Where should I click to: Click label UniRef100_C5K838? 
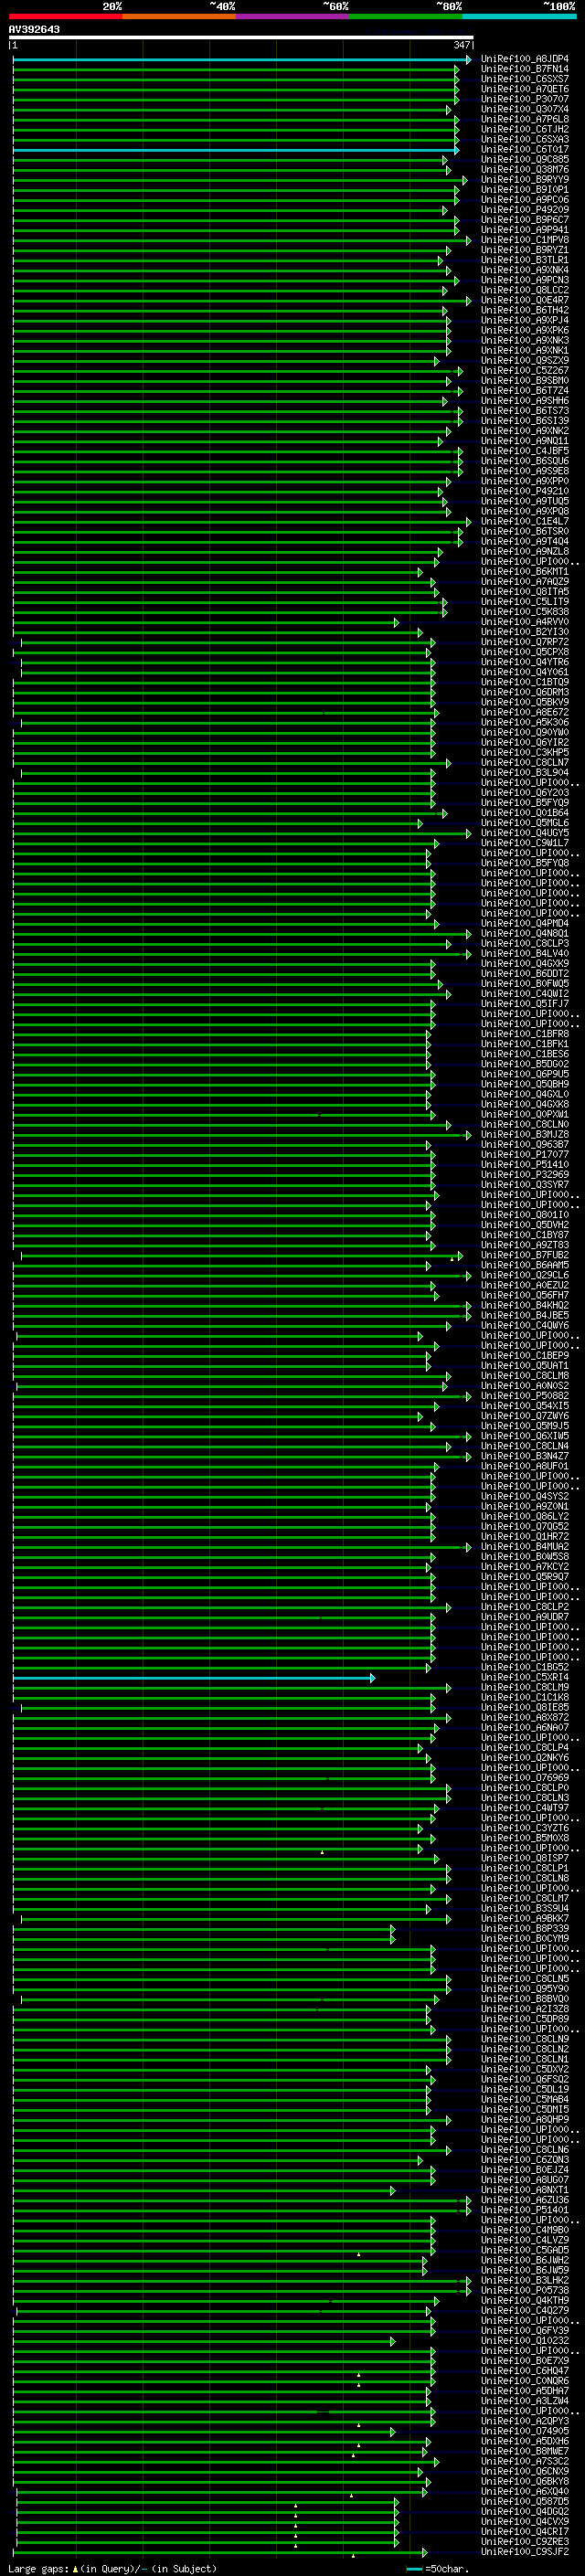coord(524,612)
